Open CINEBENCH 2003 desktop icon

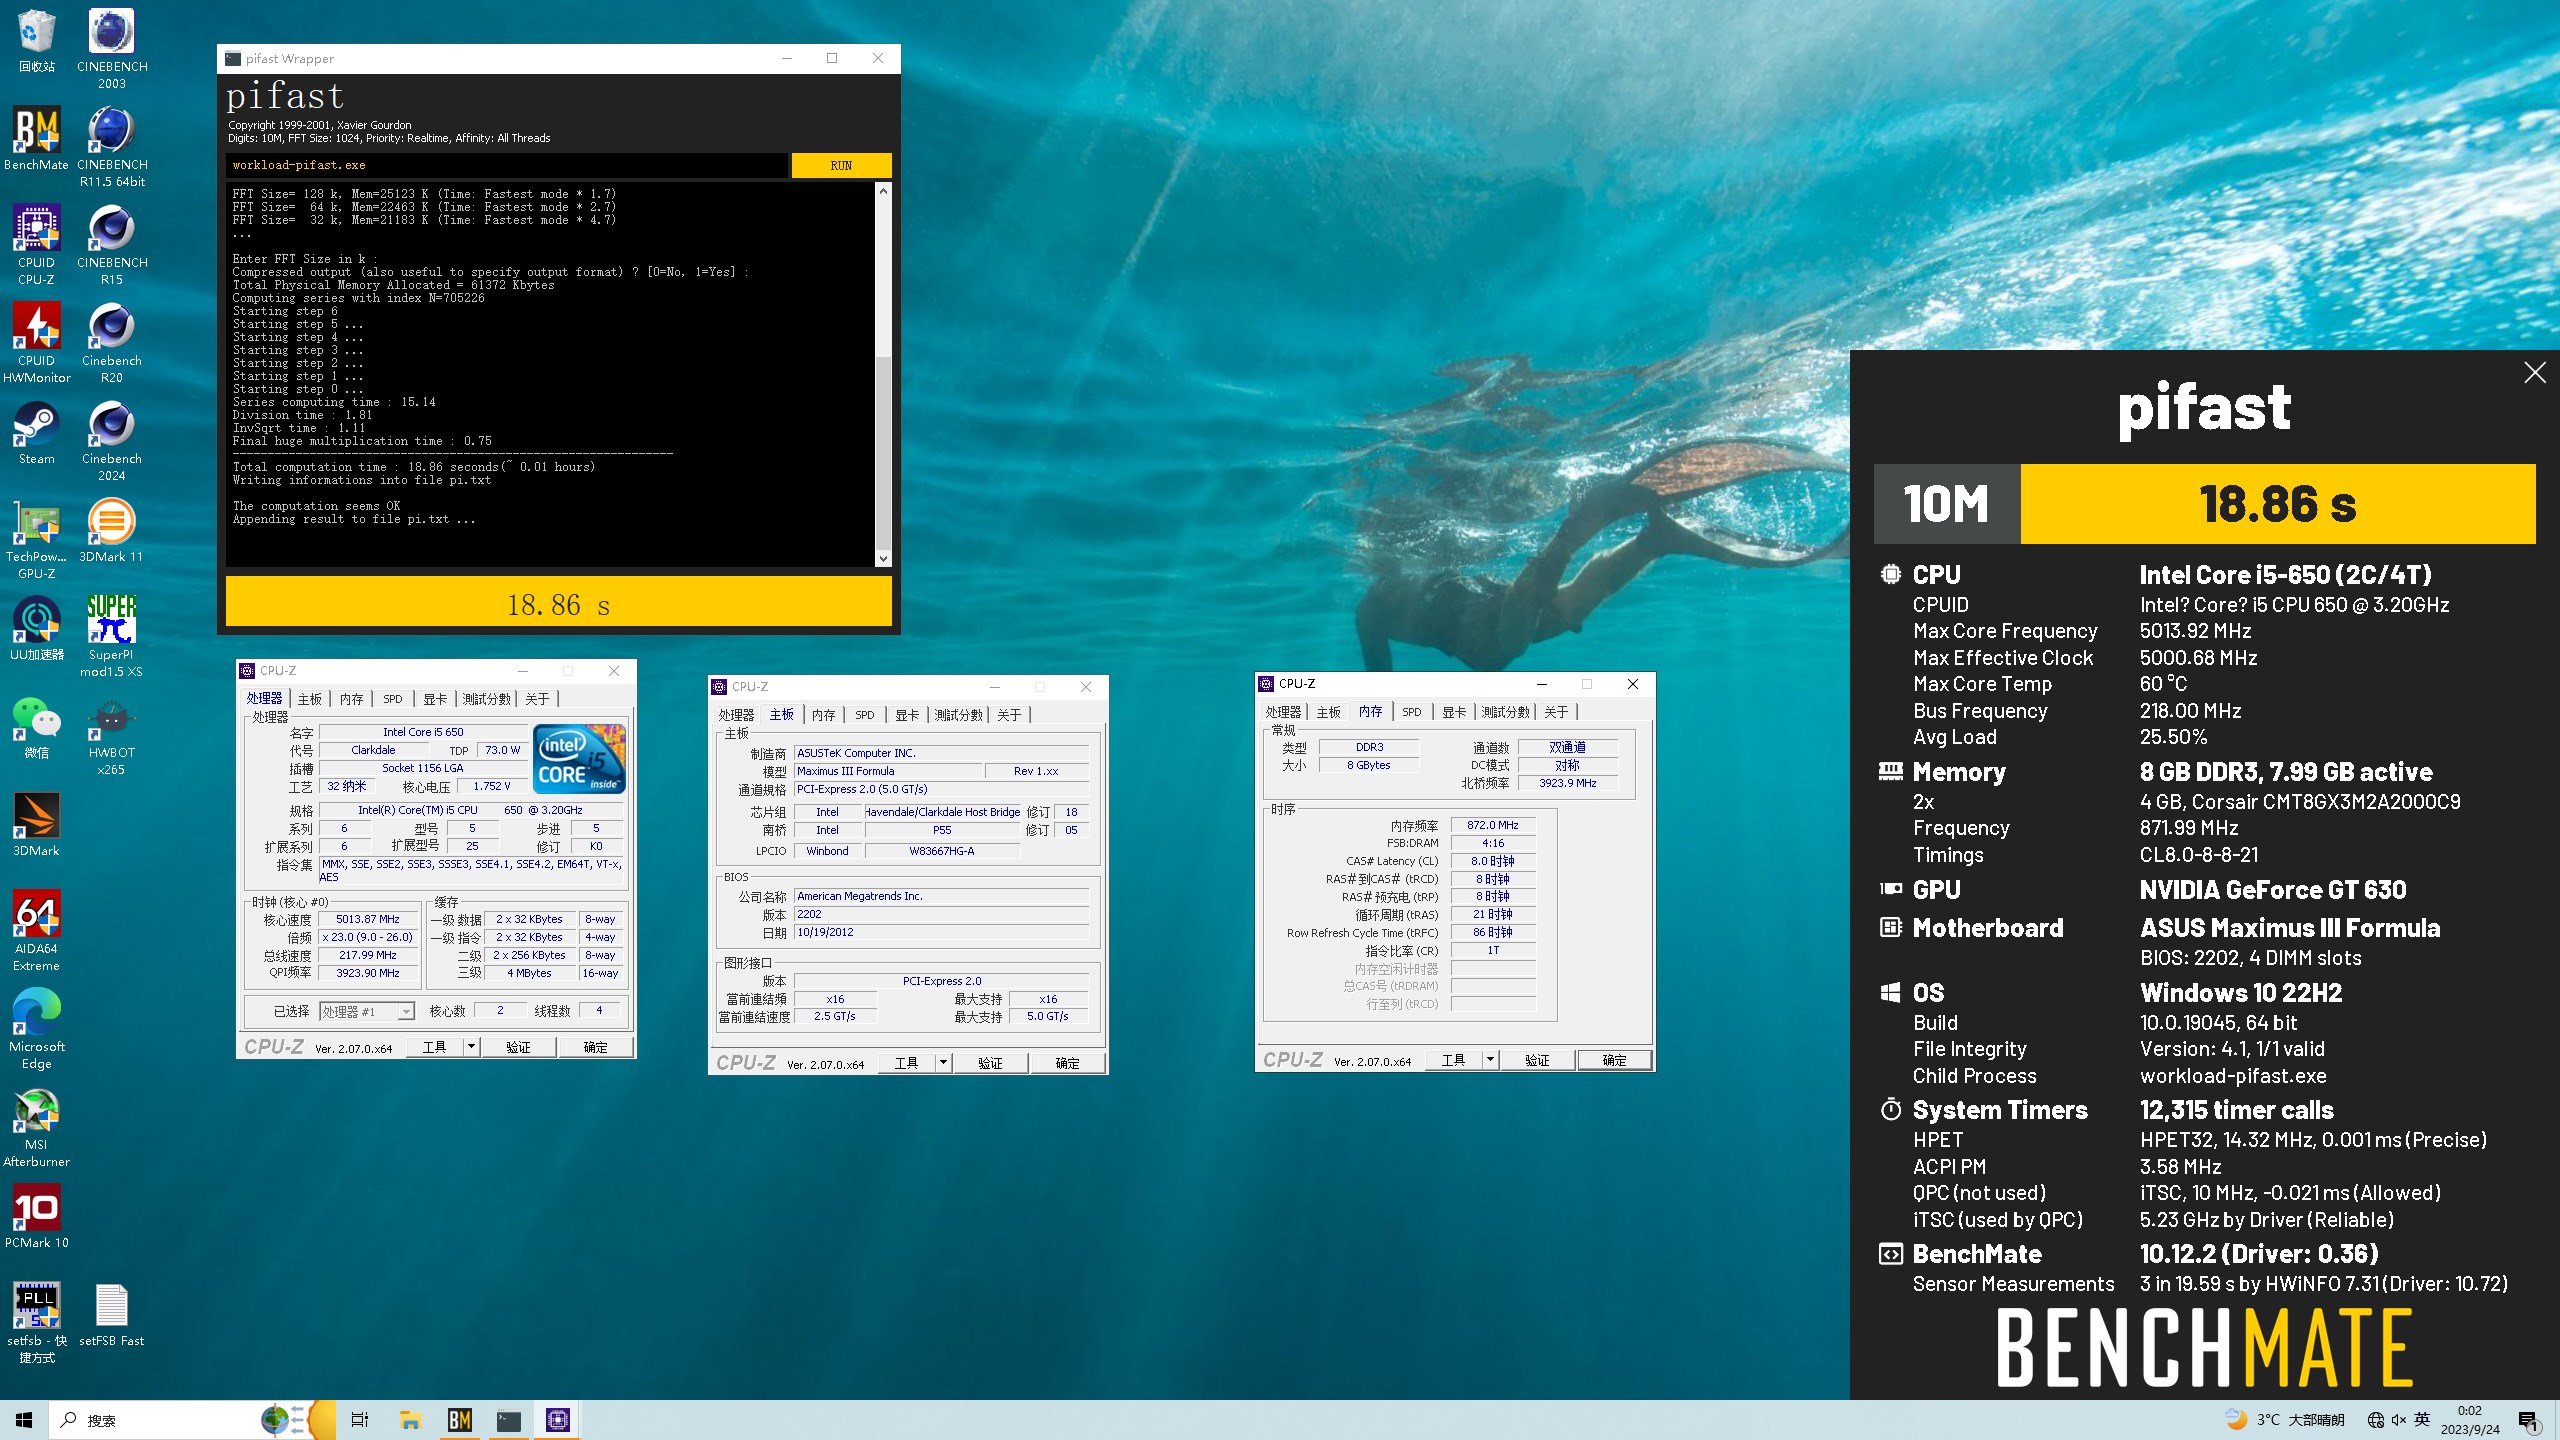(112, 48)
